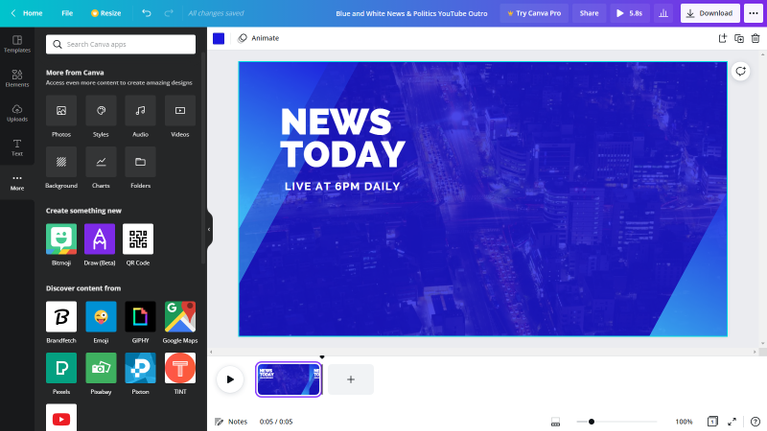The image size is (767, 431).
Task: Open the help question mark icon
Action: click(755, 422)
